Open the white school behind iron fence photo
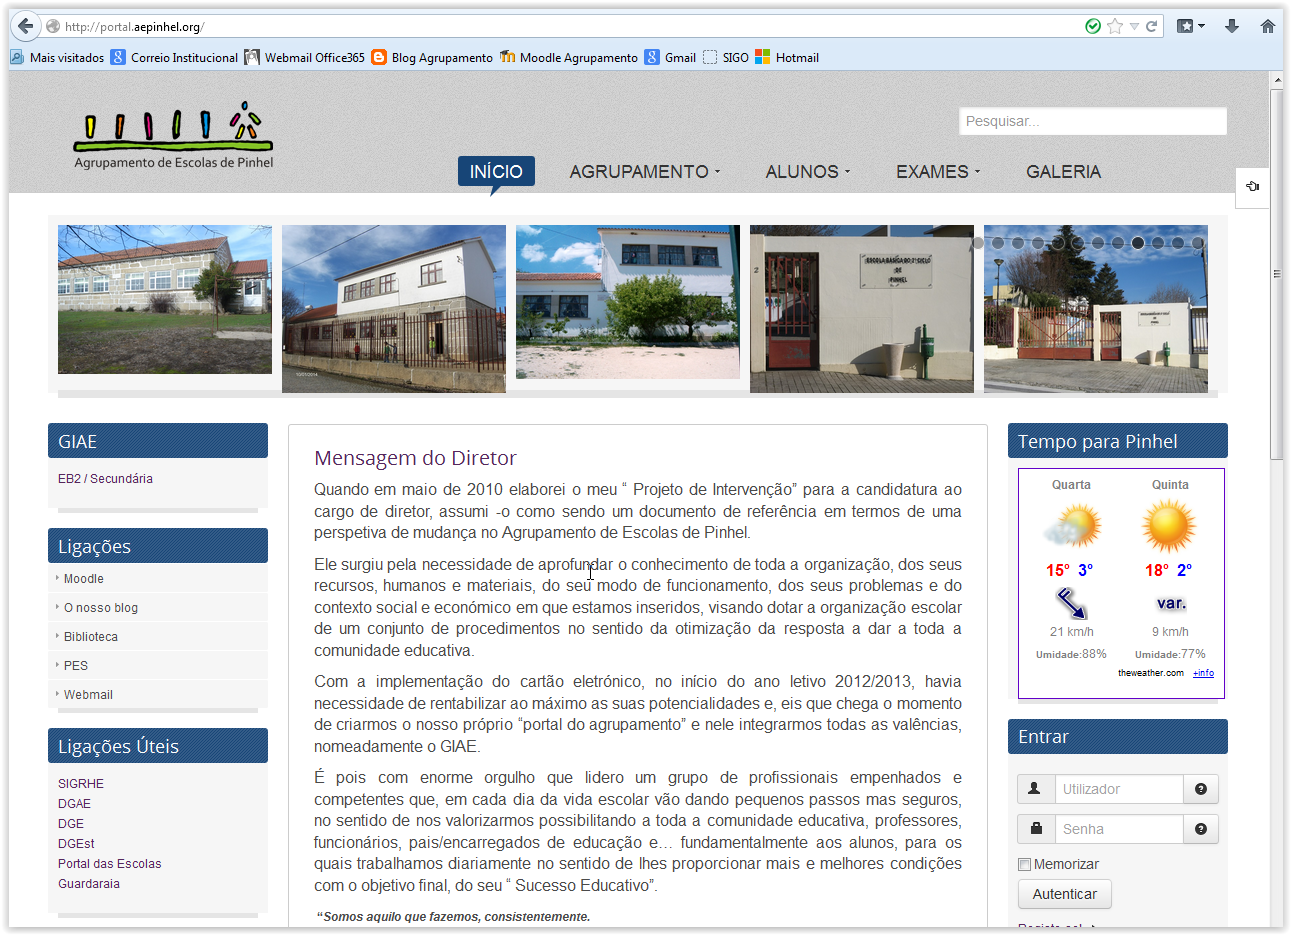 394,309
